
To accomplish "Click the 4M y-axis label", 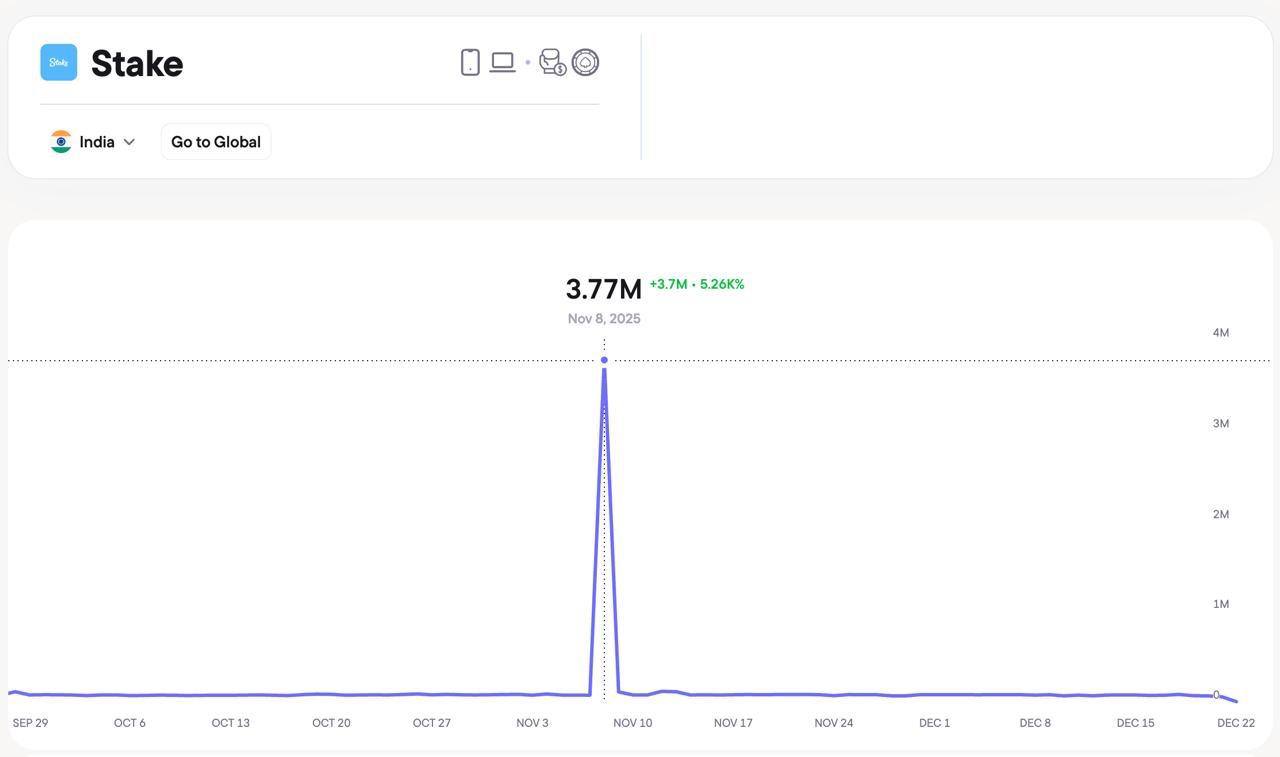I will pos(1220,333).
